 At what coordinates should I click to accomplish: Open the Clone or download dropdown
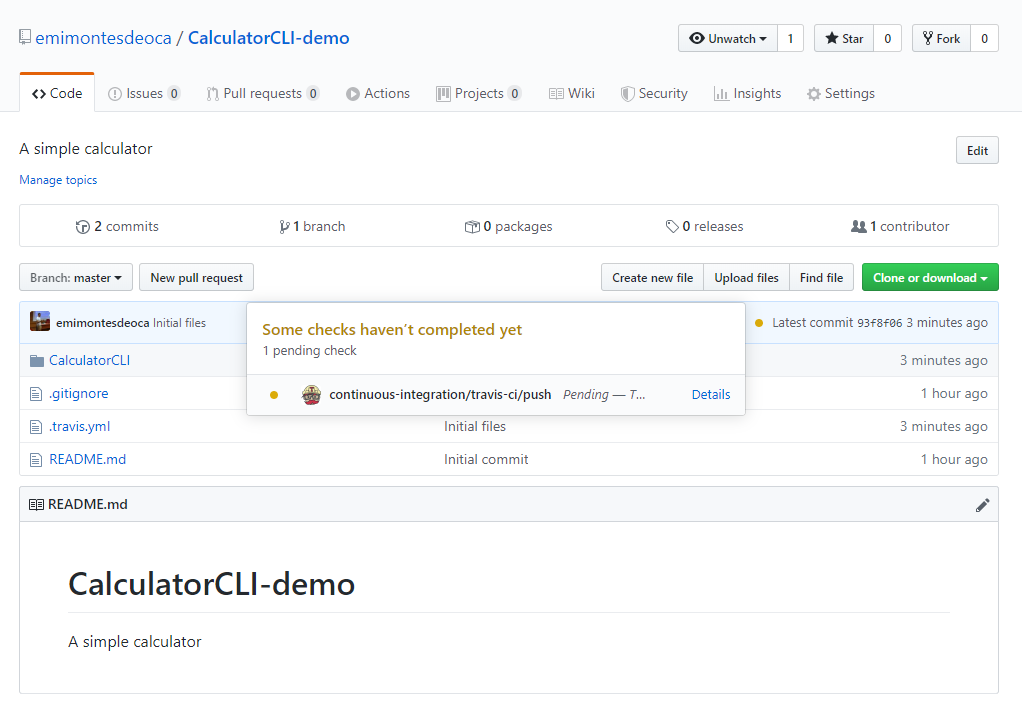click(929, 278)
